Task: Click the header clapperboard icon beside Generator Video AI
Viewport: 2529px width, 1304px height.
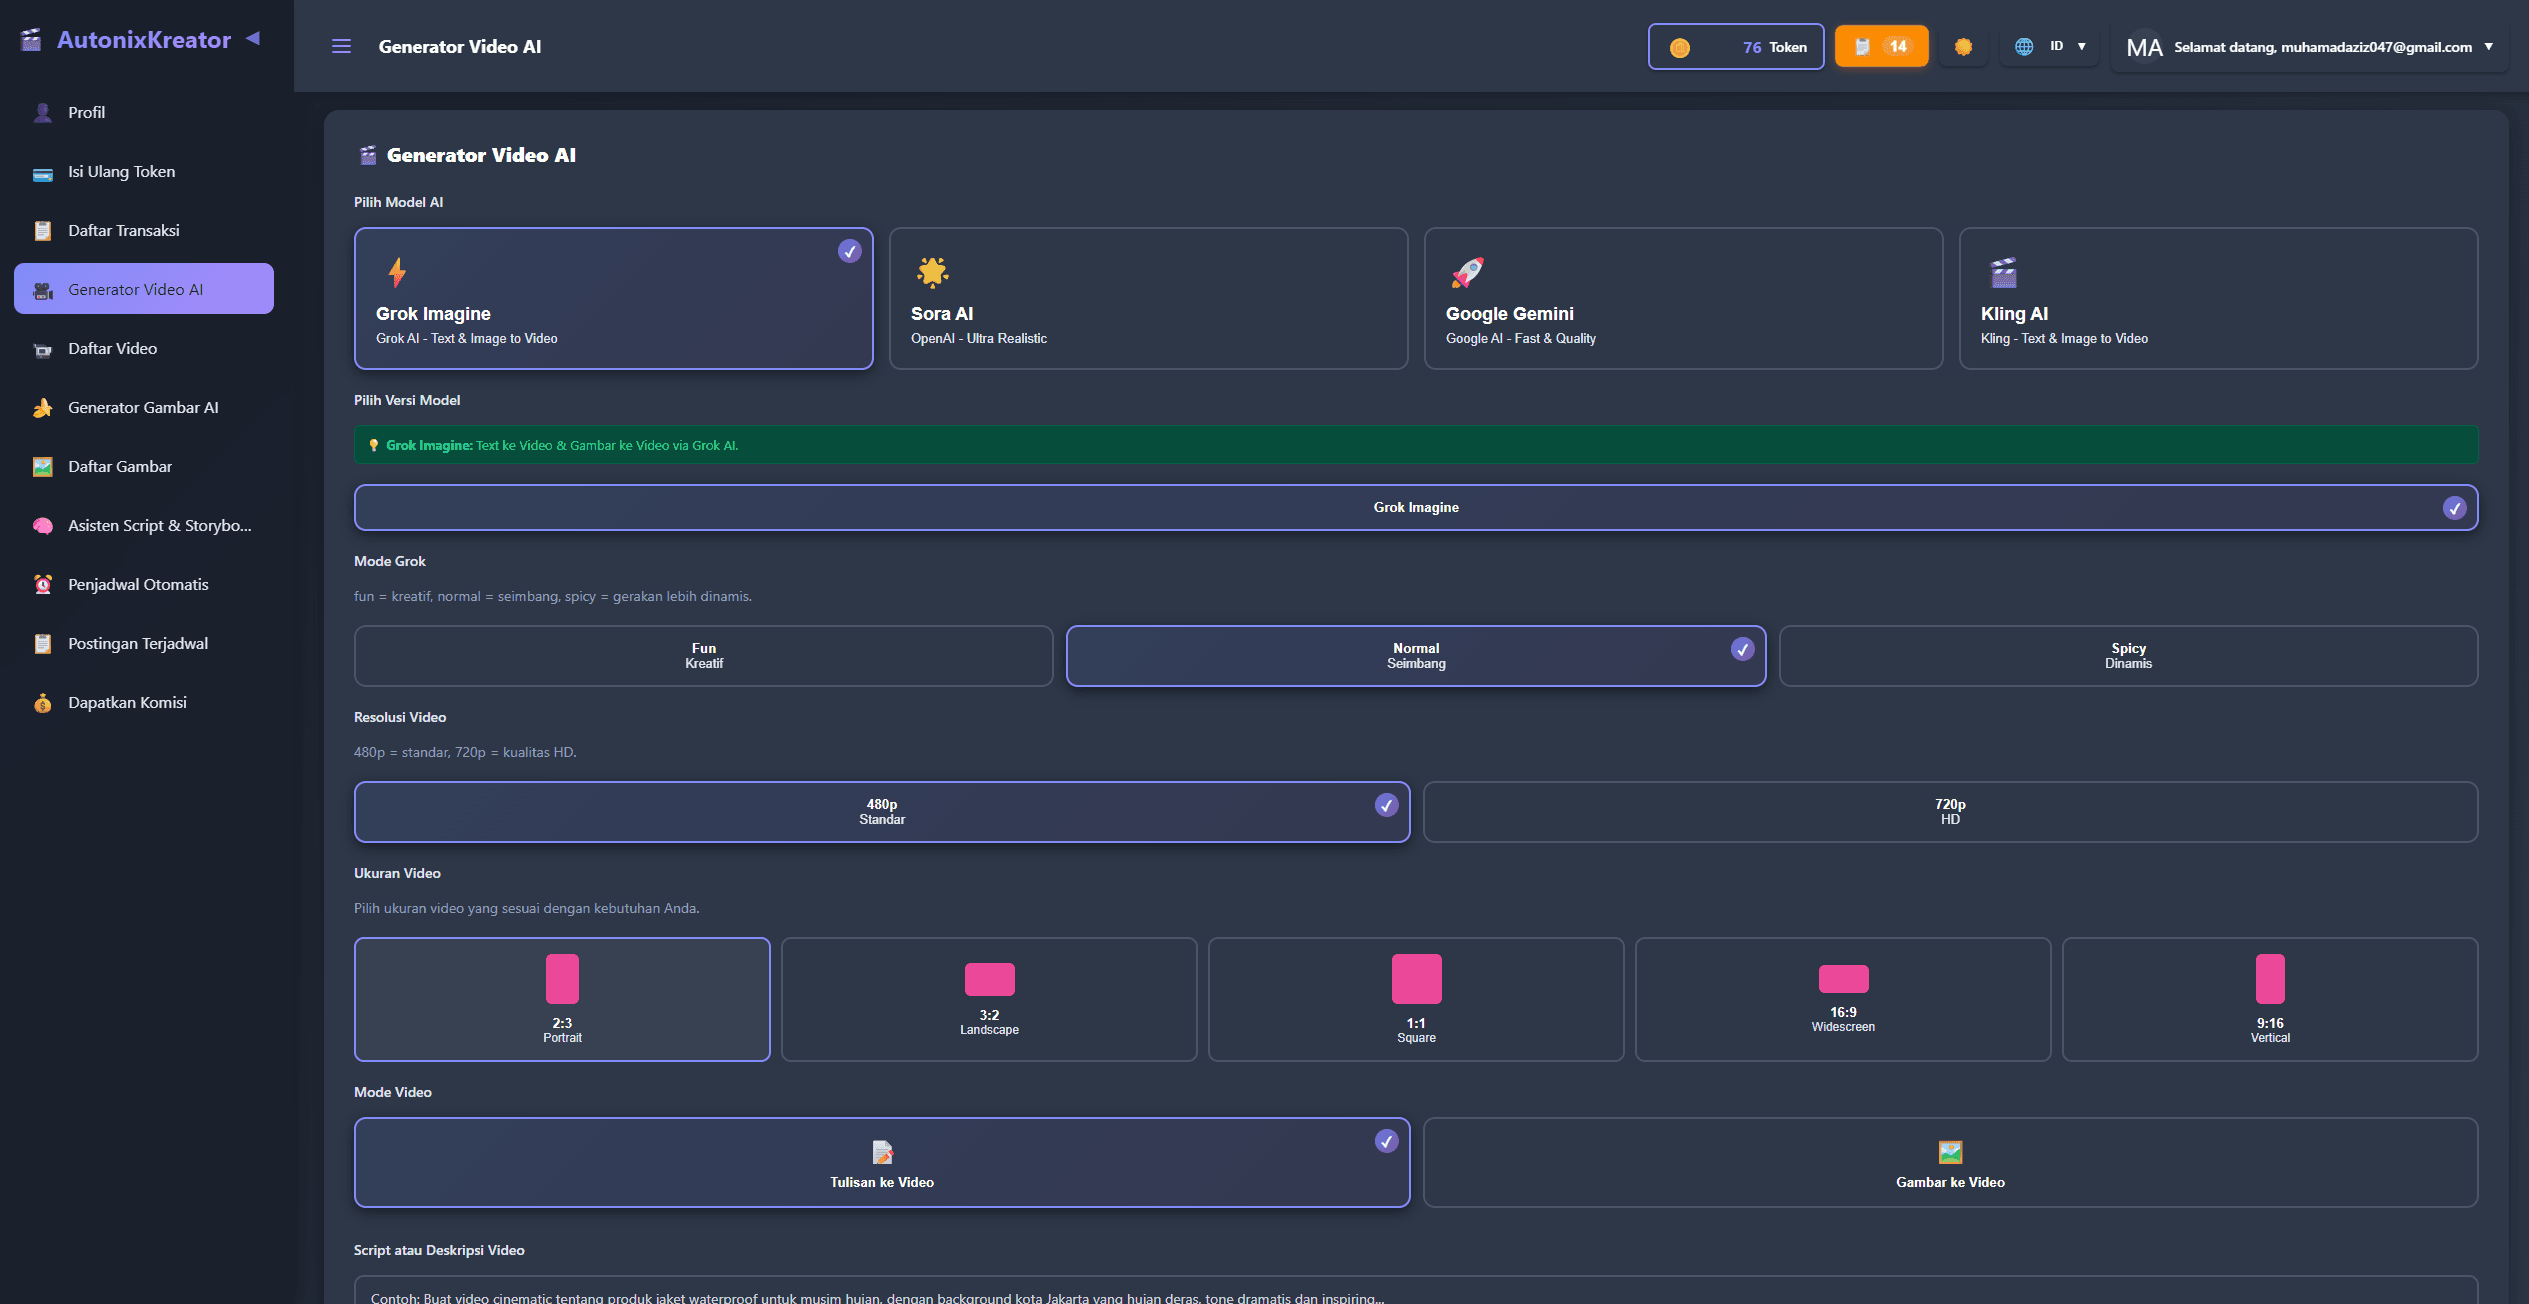Action: 367,155
